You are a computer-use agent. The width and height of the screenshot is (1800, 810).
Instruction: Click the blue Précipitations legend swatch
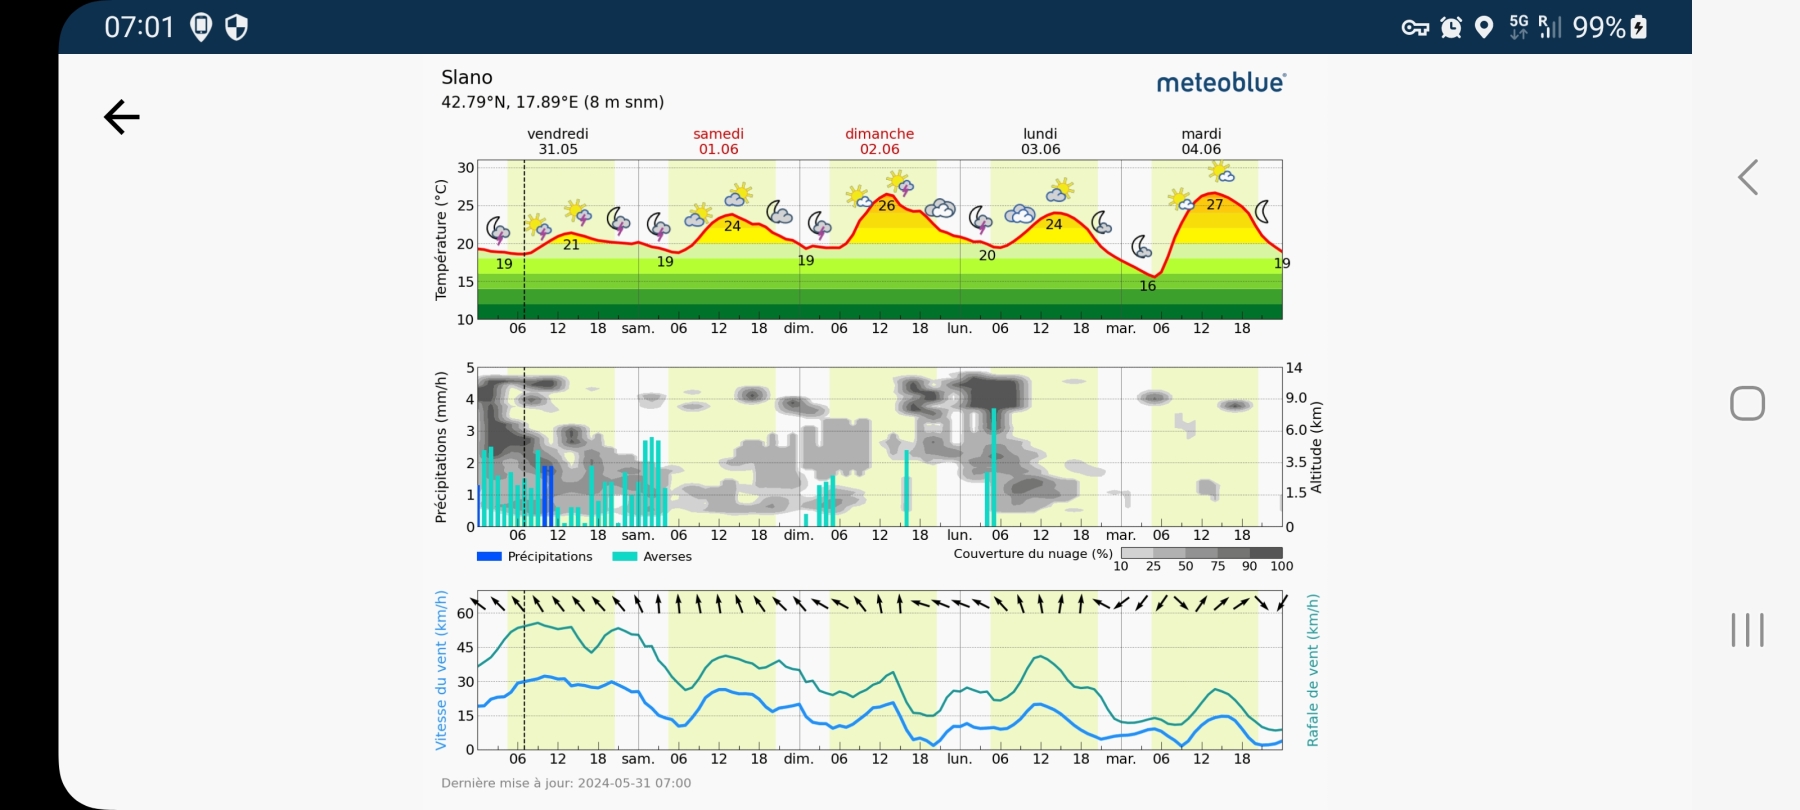tap(489, 557)
